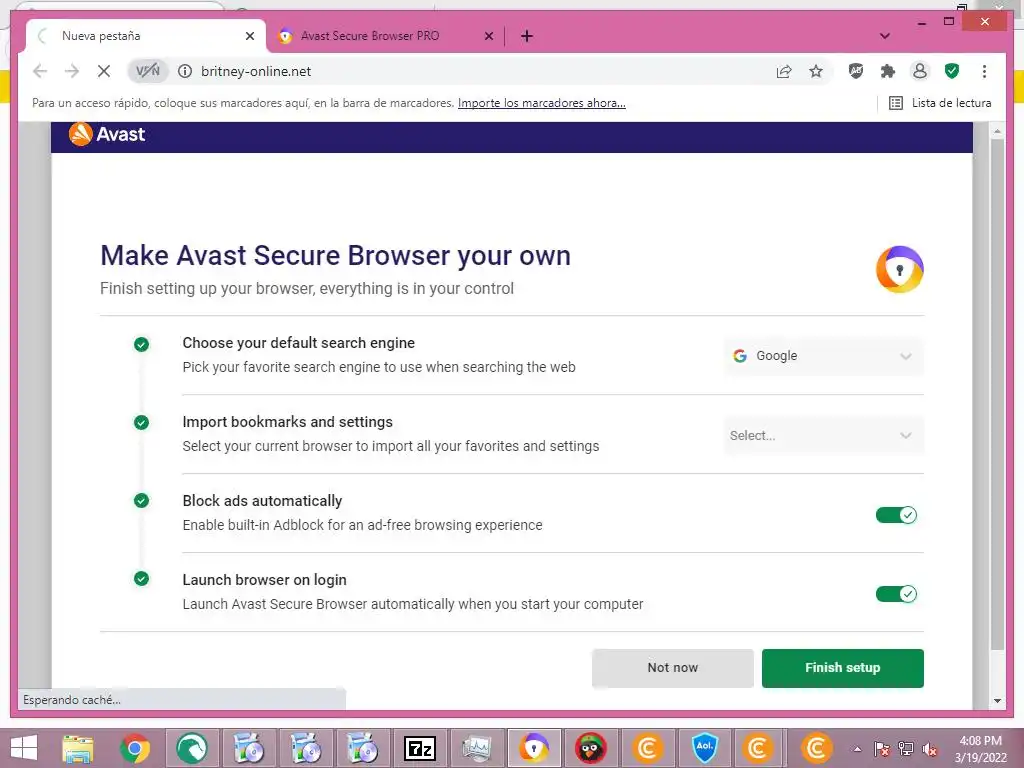Open the Extensions puzzle piece menu

(x=888, y=71)
